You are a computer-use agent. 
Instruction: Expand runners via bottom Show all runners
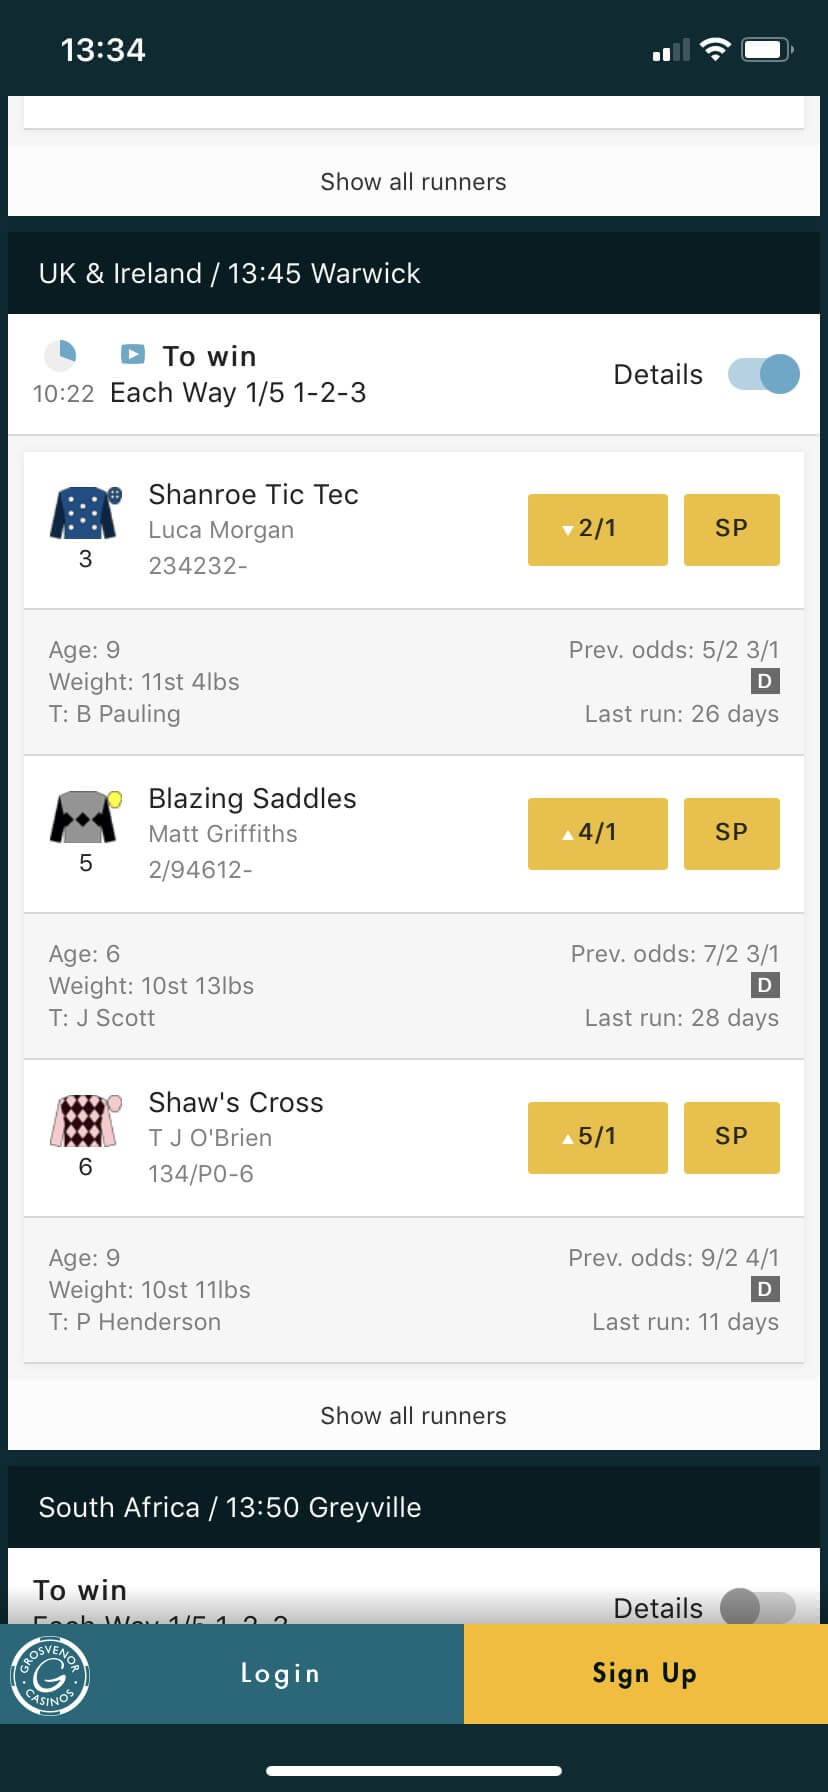point(413,1415)
